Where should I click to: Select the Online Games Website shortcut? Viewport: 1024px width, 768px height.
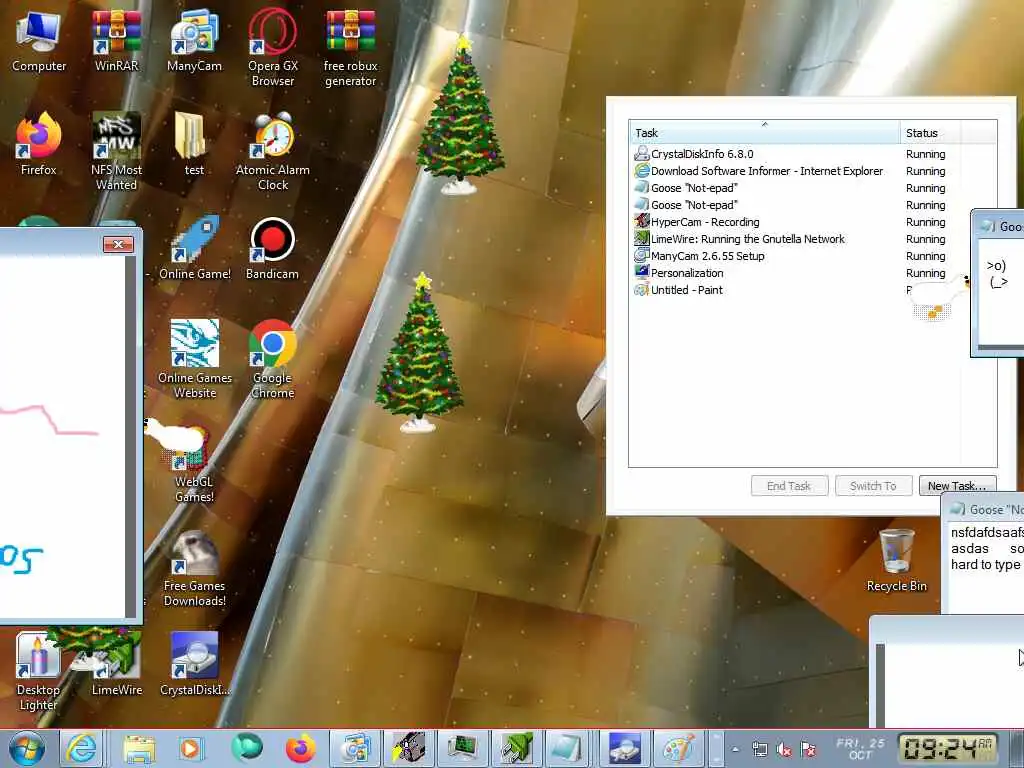[x=195, y=359]
